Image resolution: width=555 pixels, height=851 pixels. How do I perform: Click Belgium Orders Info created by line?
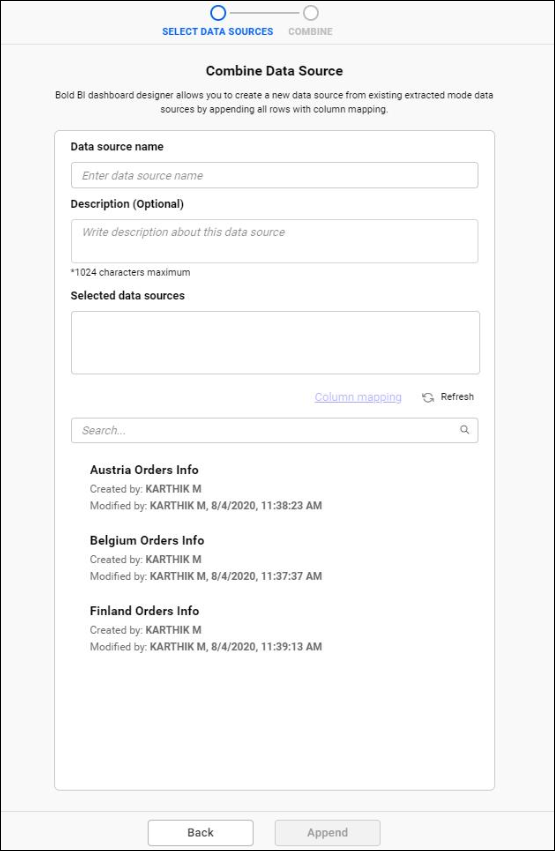tap(145, 559)
